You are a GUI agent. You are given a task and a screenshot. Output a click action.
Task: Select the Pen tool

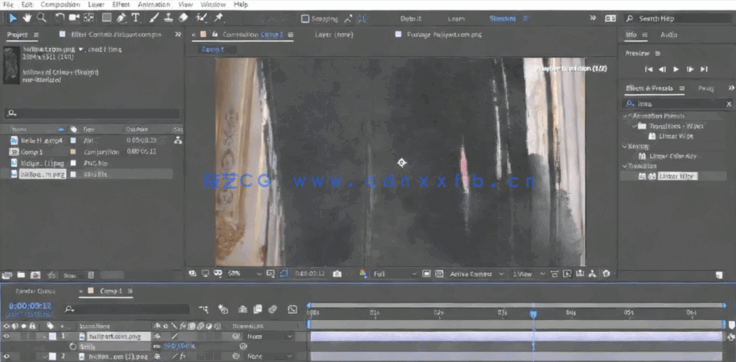[121, 18]
